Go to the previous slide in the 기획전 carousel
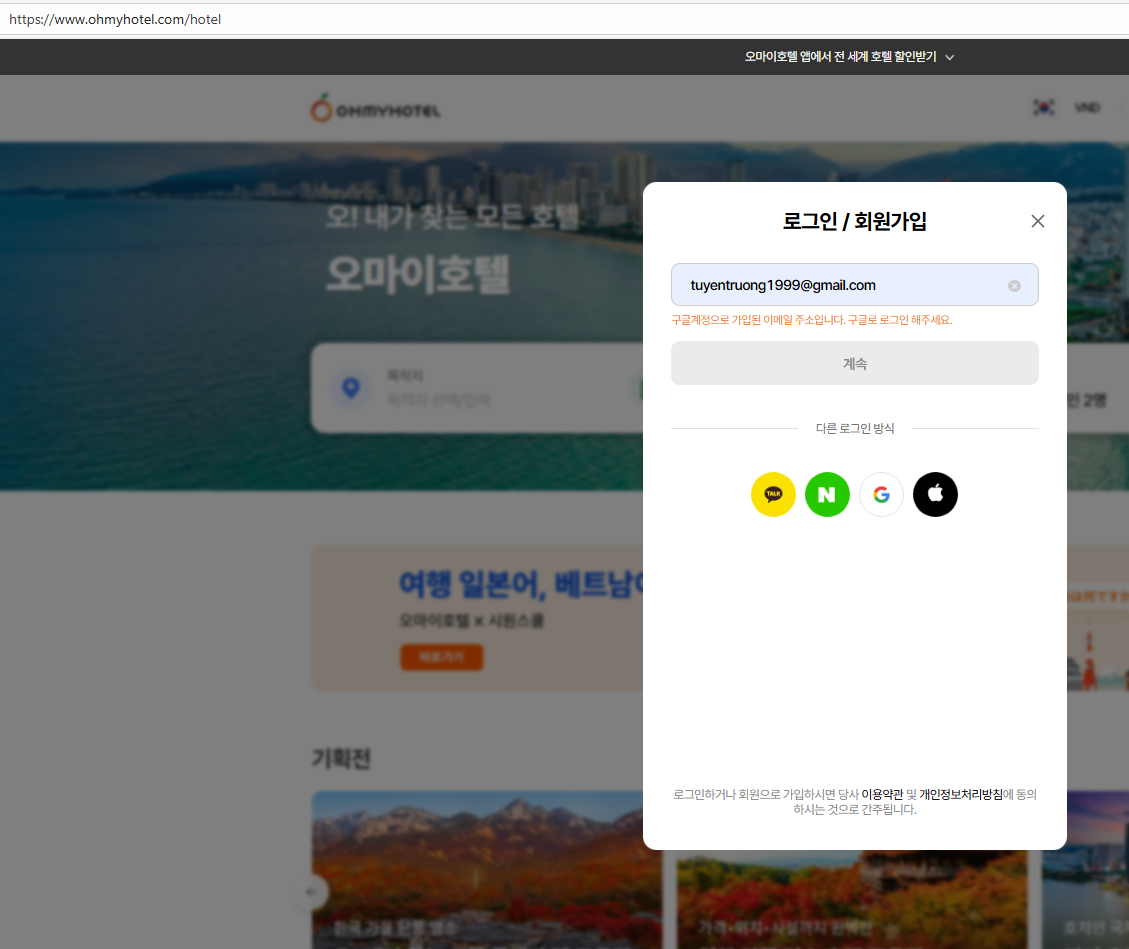This screenshot has height=949, width=1129. [x=311, y=891]
